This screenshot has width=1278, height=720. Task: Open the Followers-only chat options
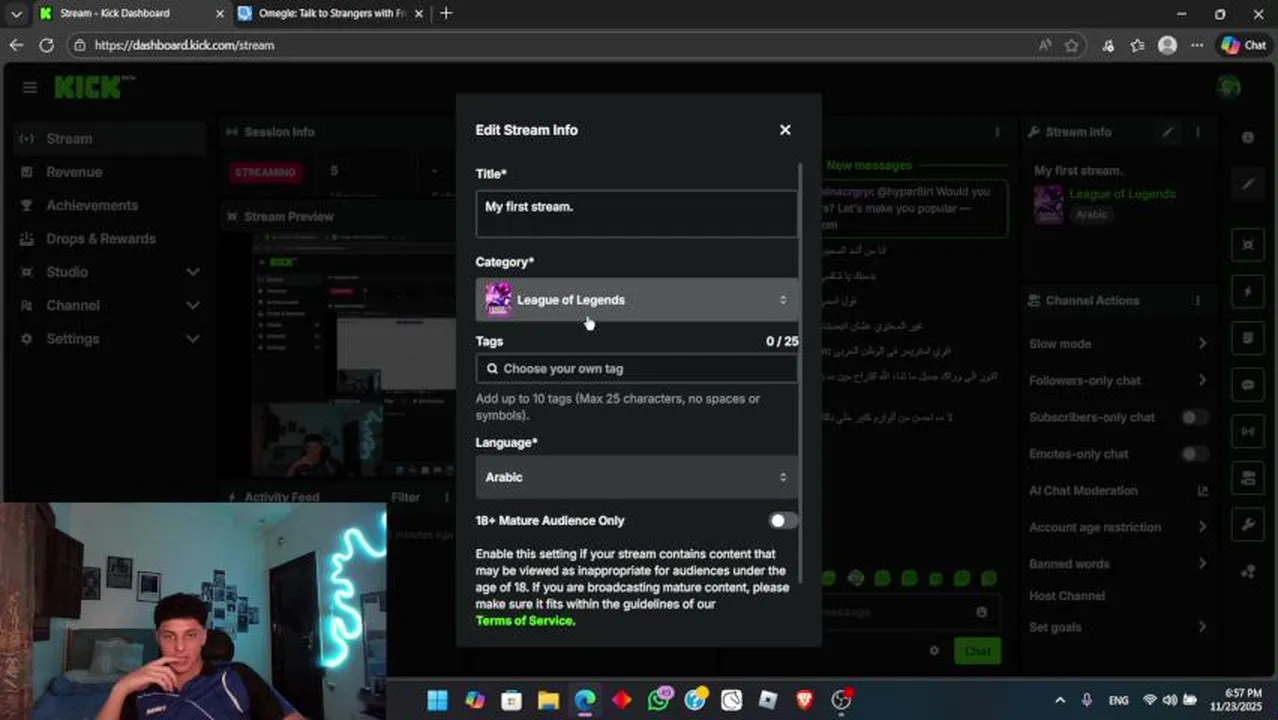1118,380
